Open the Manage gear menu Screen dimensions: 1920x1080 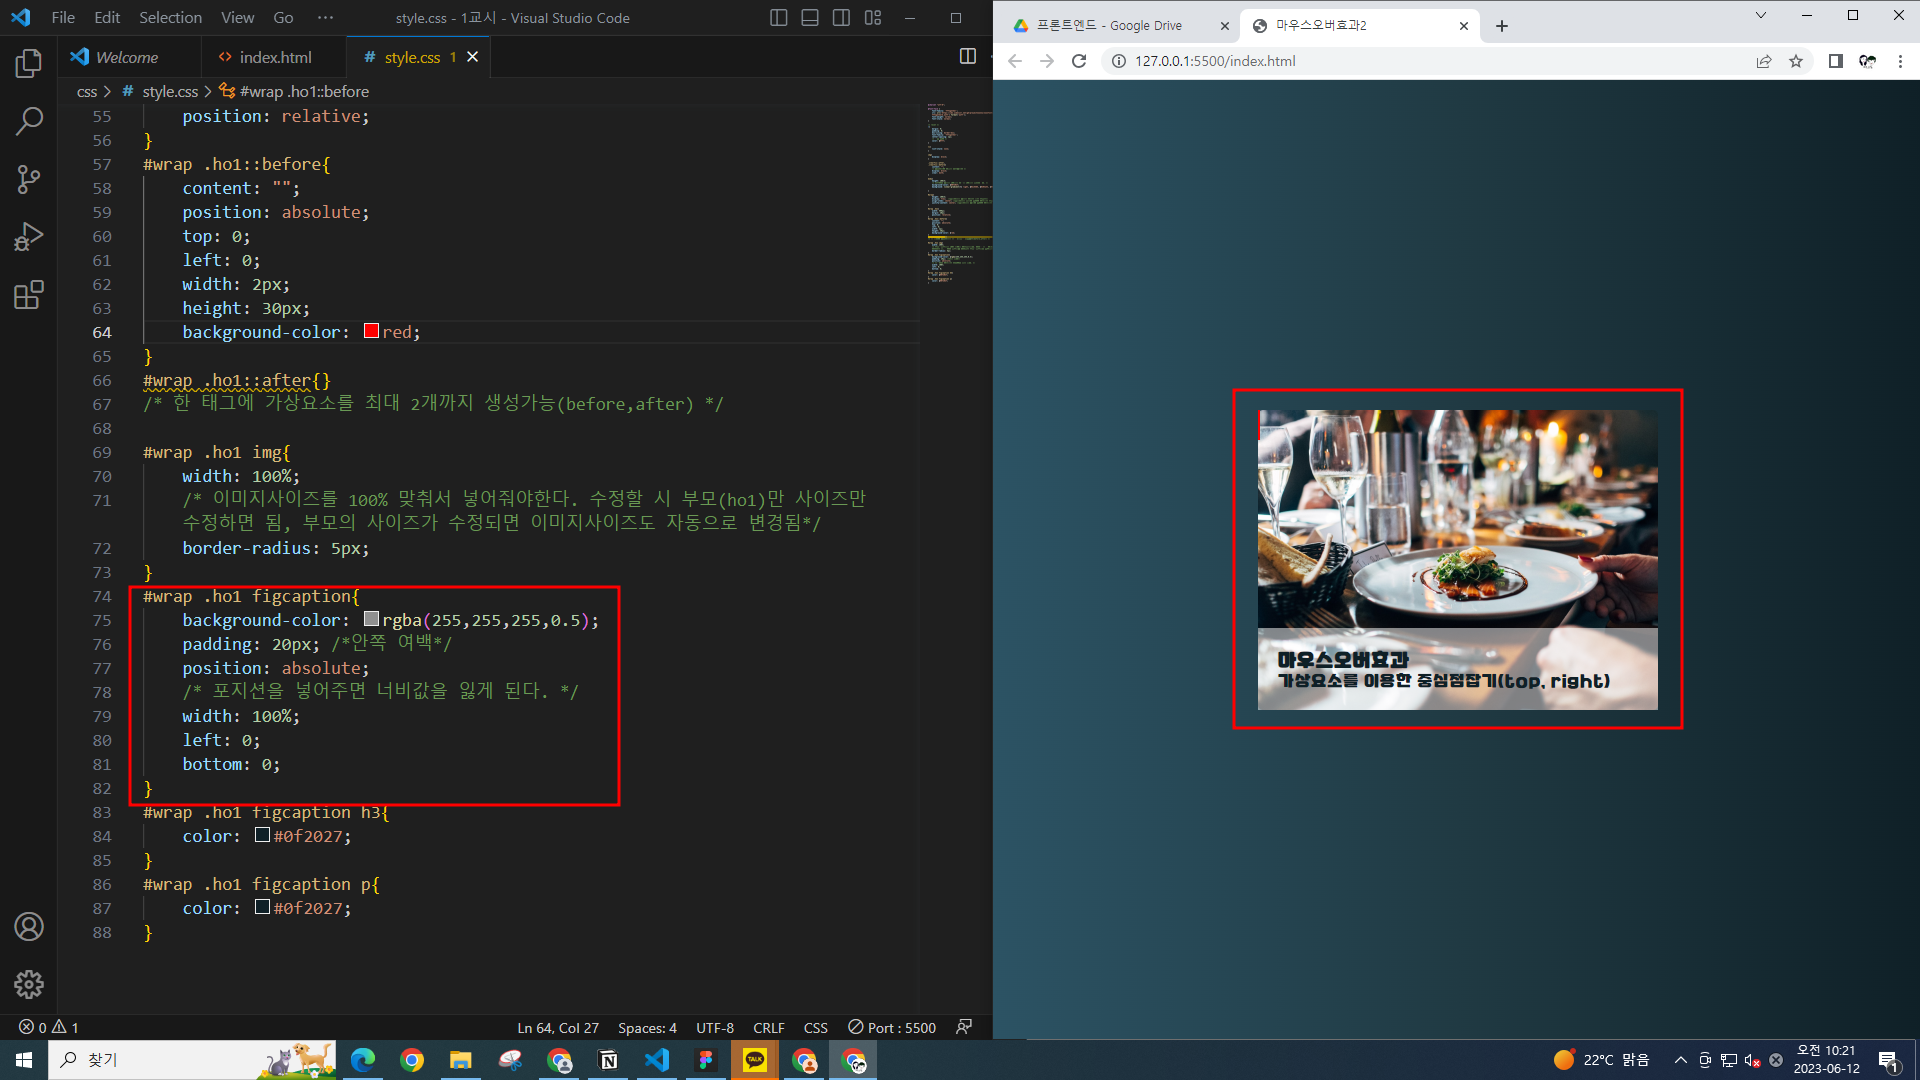[29, 984]
